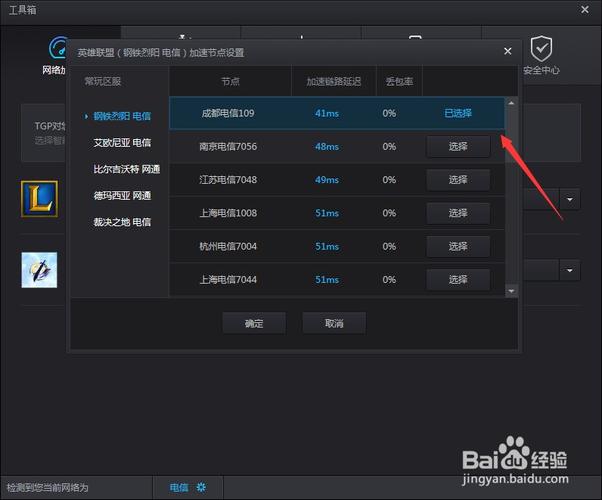Click the 电信 network type link in status bar
Image resolution: width=602 pixels, height=500 pixels.
point(179,488)
